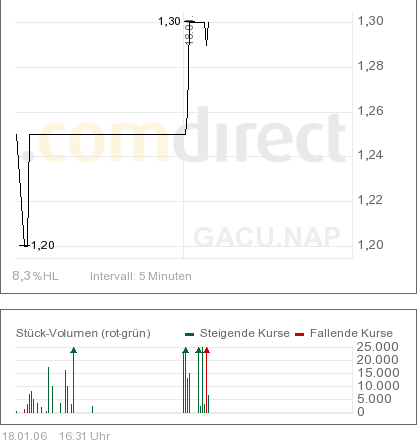Click the 18.01.06 date stamp
417x443 pixels.
25,436
